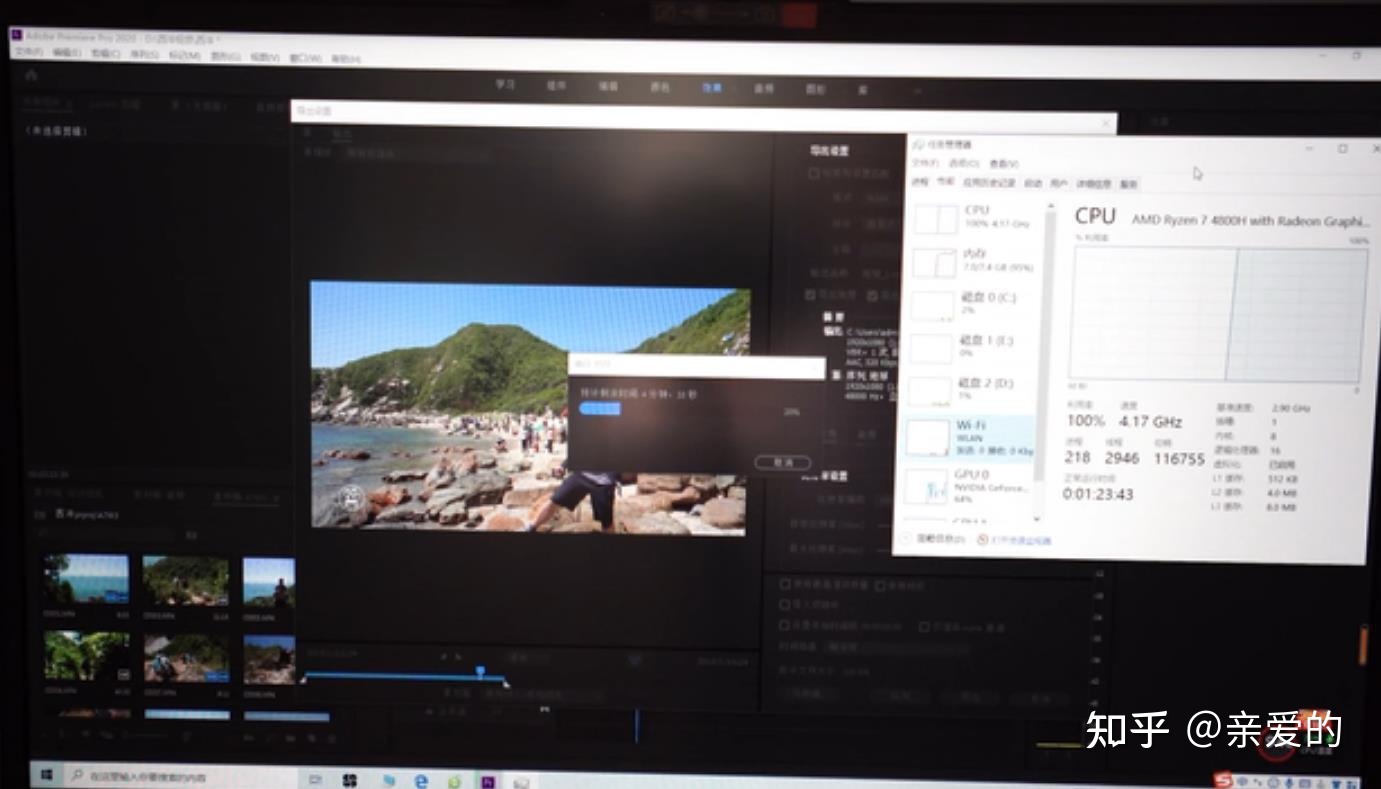Switch to the 颜色 workspace tab
This screenshot has width=1381, height=789.
(x=660, y=88)
